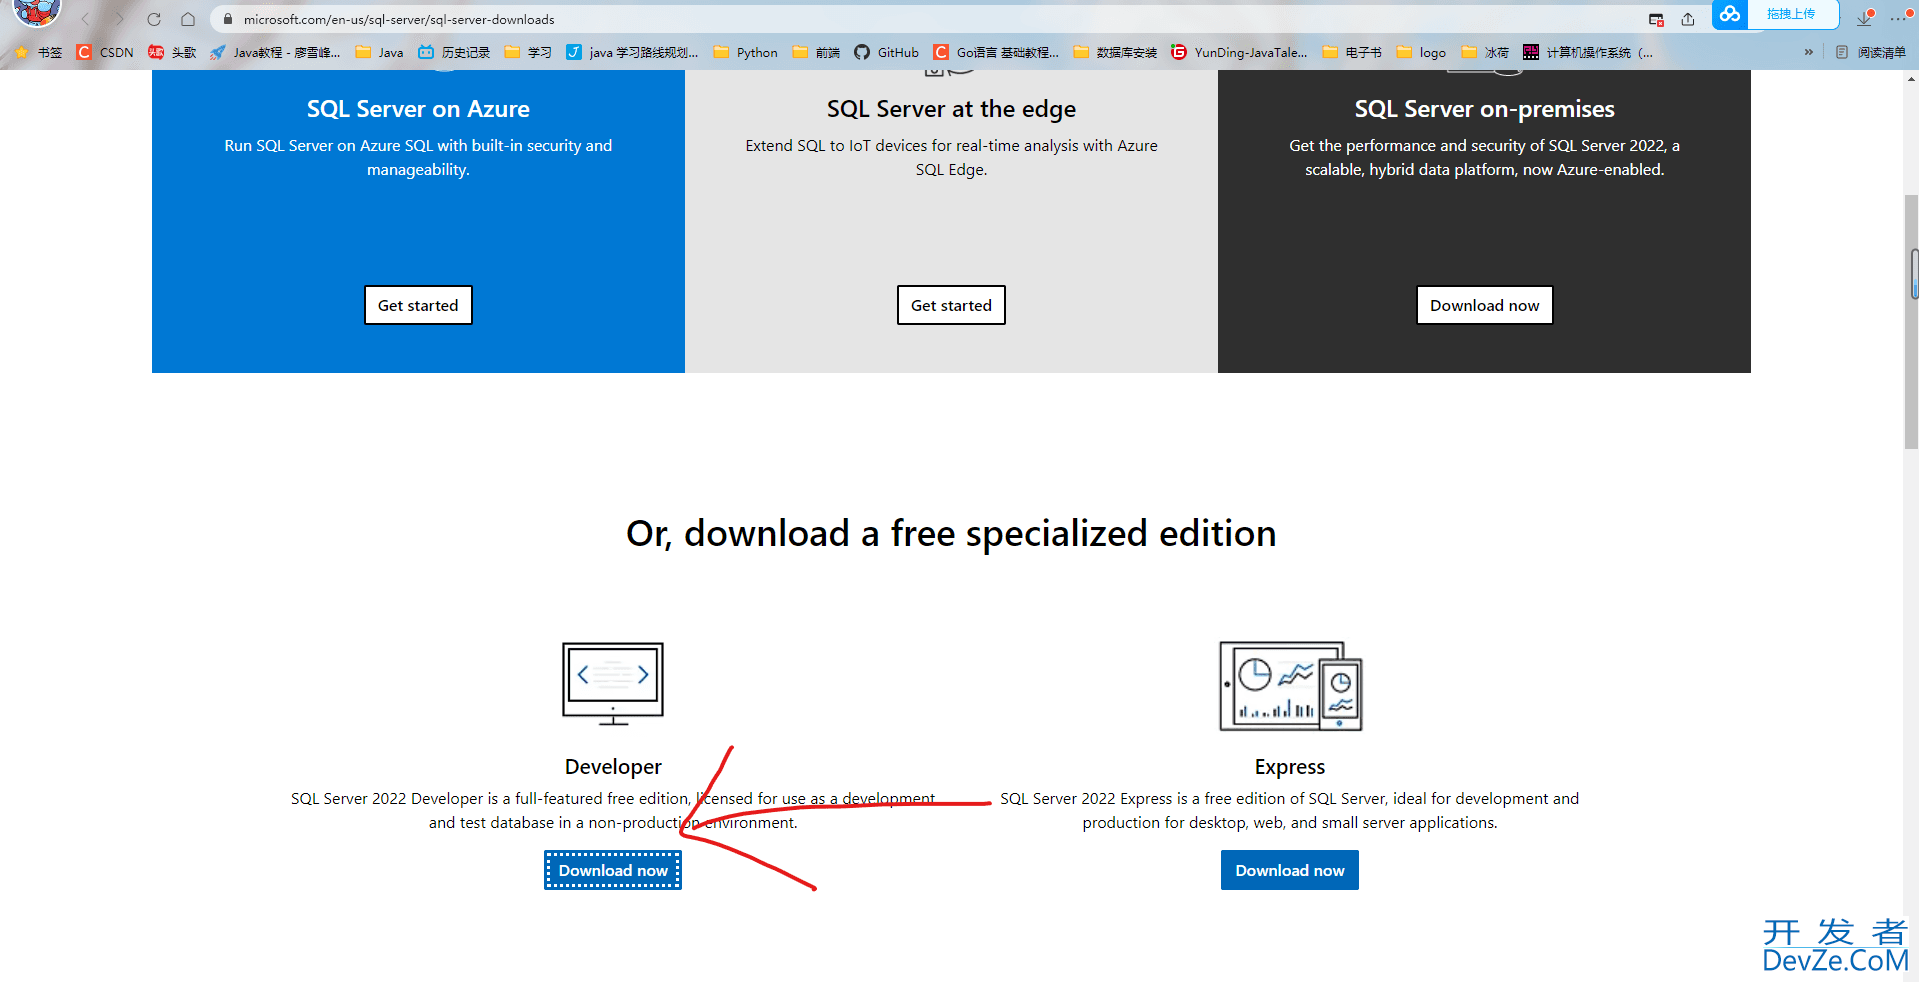
Task: Click the Express edition dashboard icon
Action: click(x=1291, y=686)
